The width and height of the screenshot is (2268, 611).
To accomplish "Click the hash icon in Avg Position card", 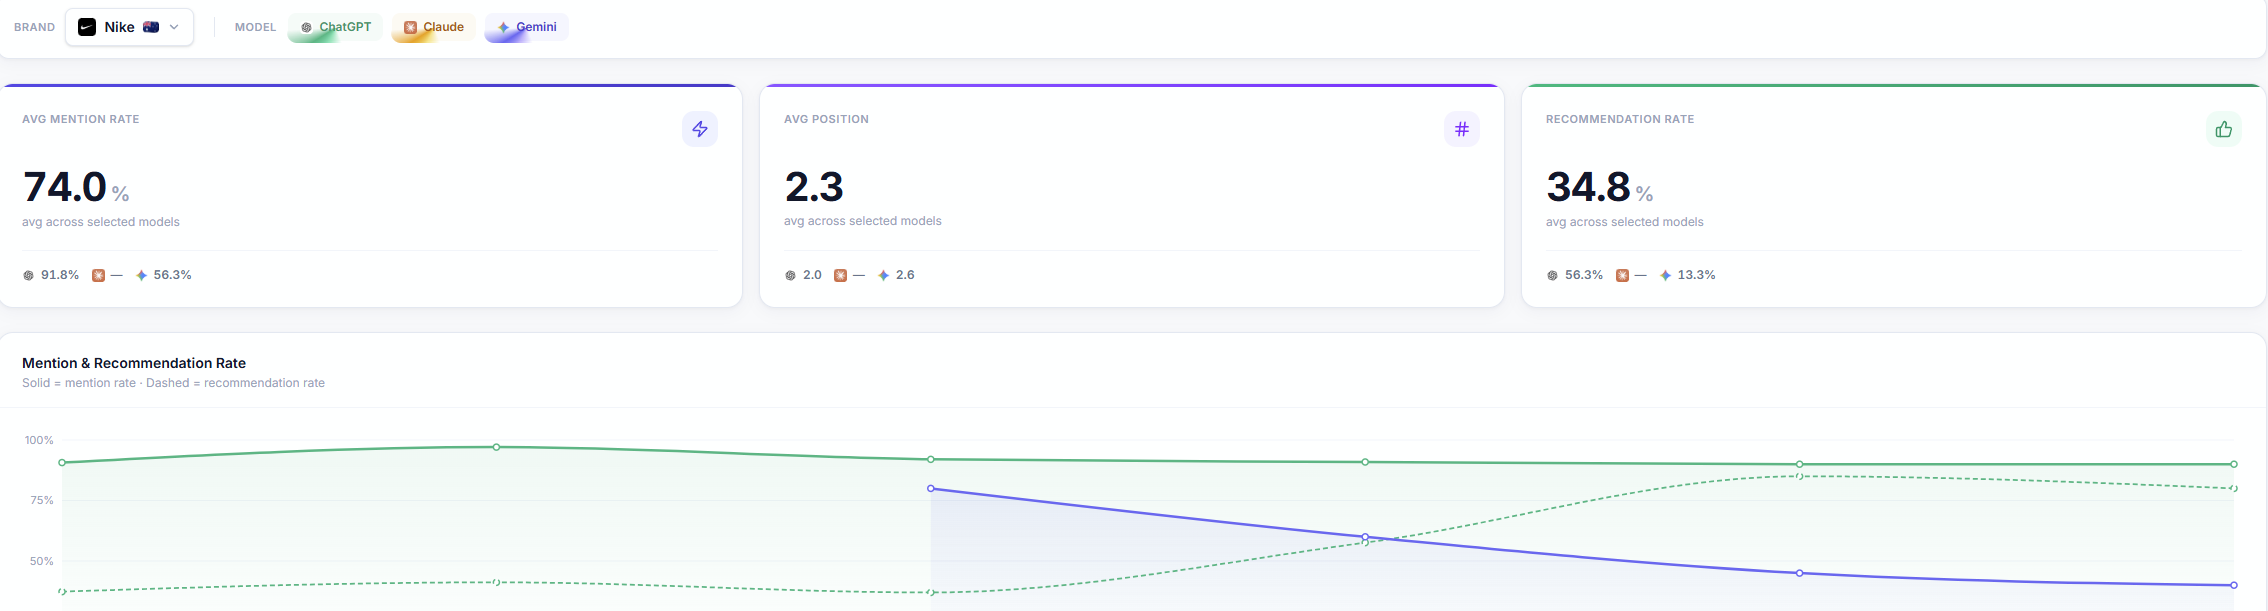I will [1462, 129].
